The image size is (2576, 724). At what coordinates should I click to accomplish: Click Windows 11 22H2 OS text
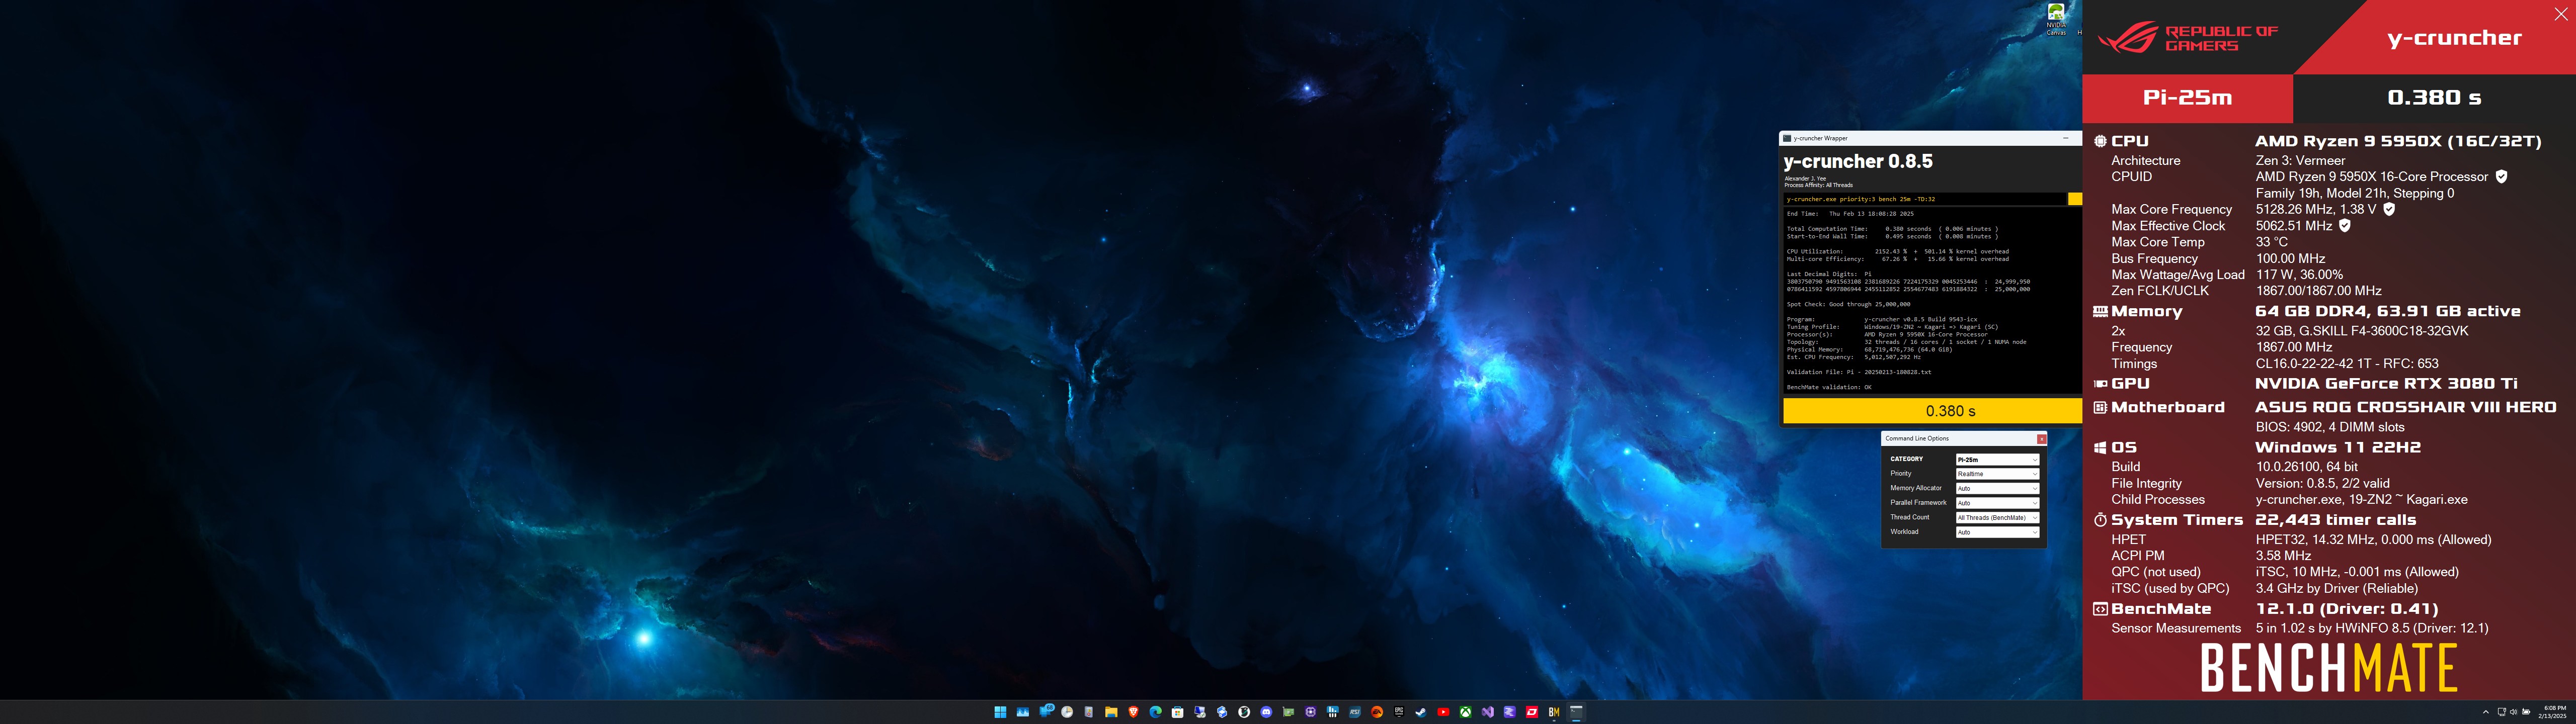pos(2337,447)
